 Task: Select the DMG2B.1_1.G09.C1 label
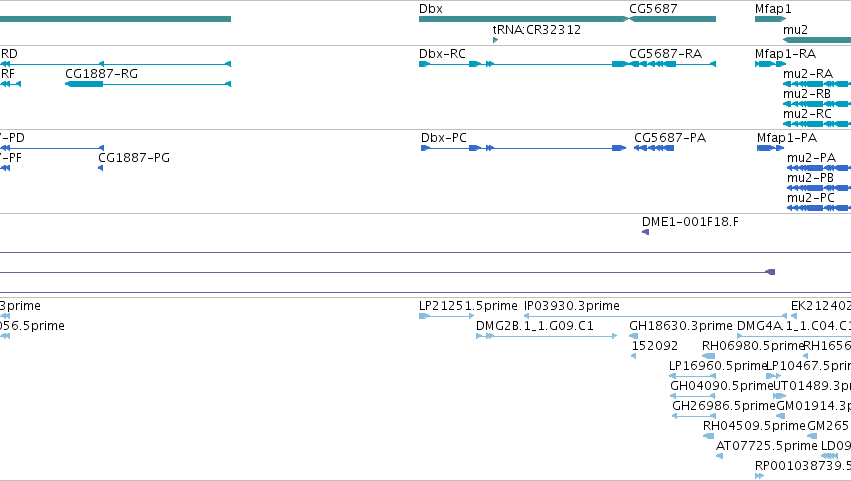535,326
